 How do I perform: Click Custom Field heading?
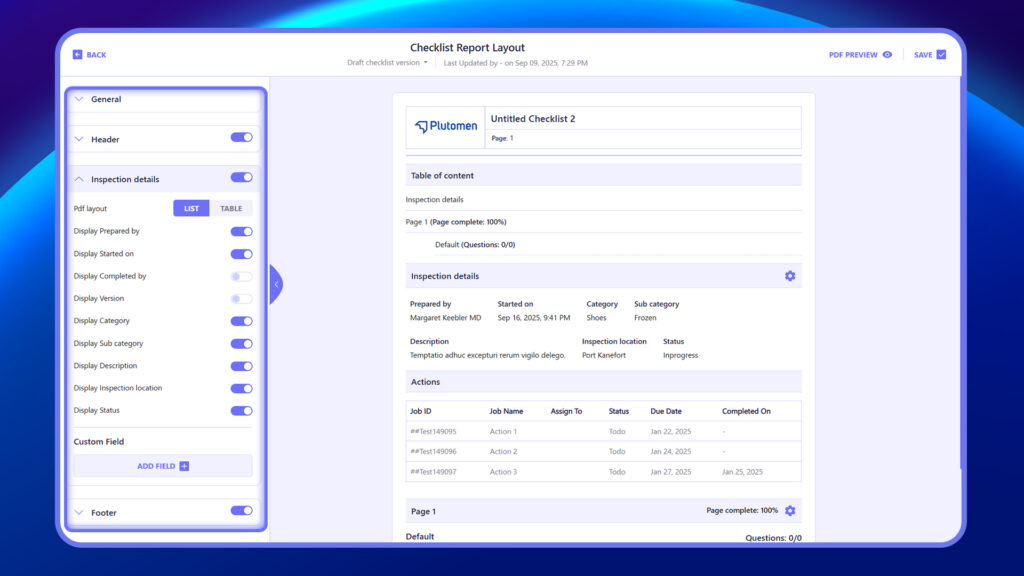[99, 442]
